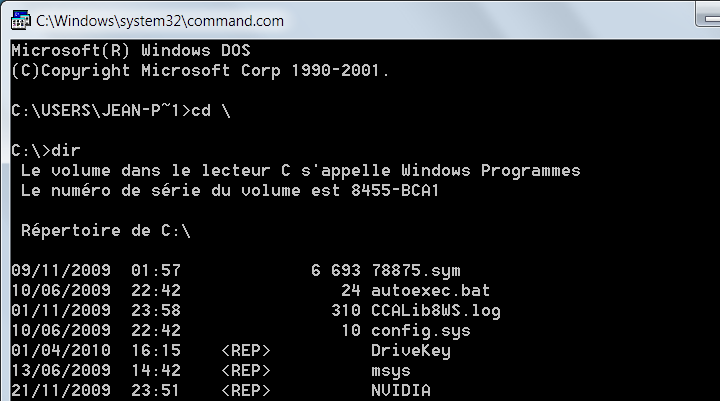Click the DriveKey directory name

[410, 350]
